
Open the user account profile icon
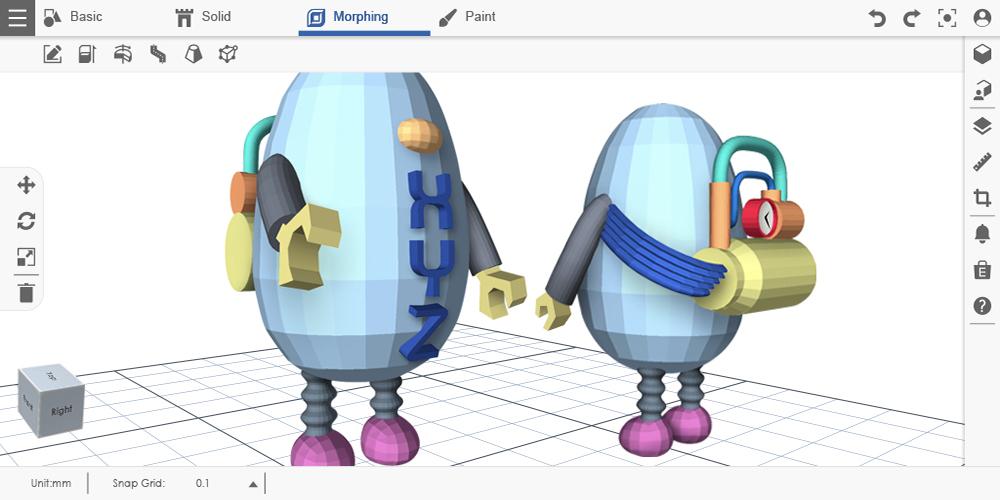982,18
